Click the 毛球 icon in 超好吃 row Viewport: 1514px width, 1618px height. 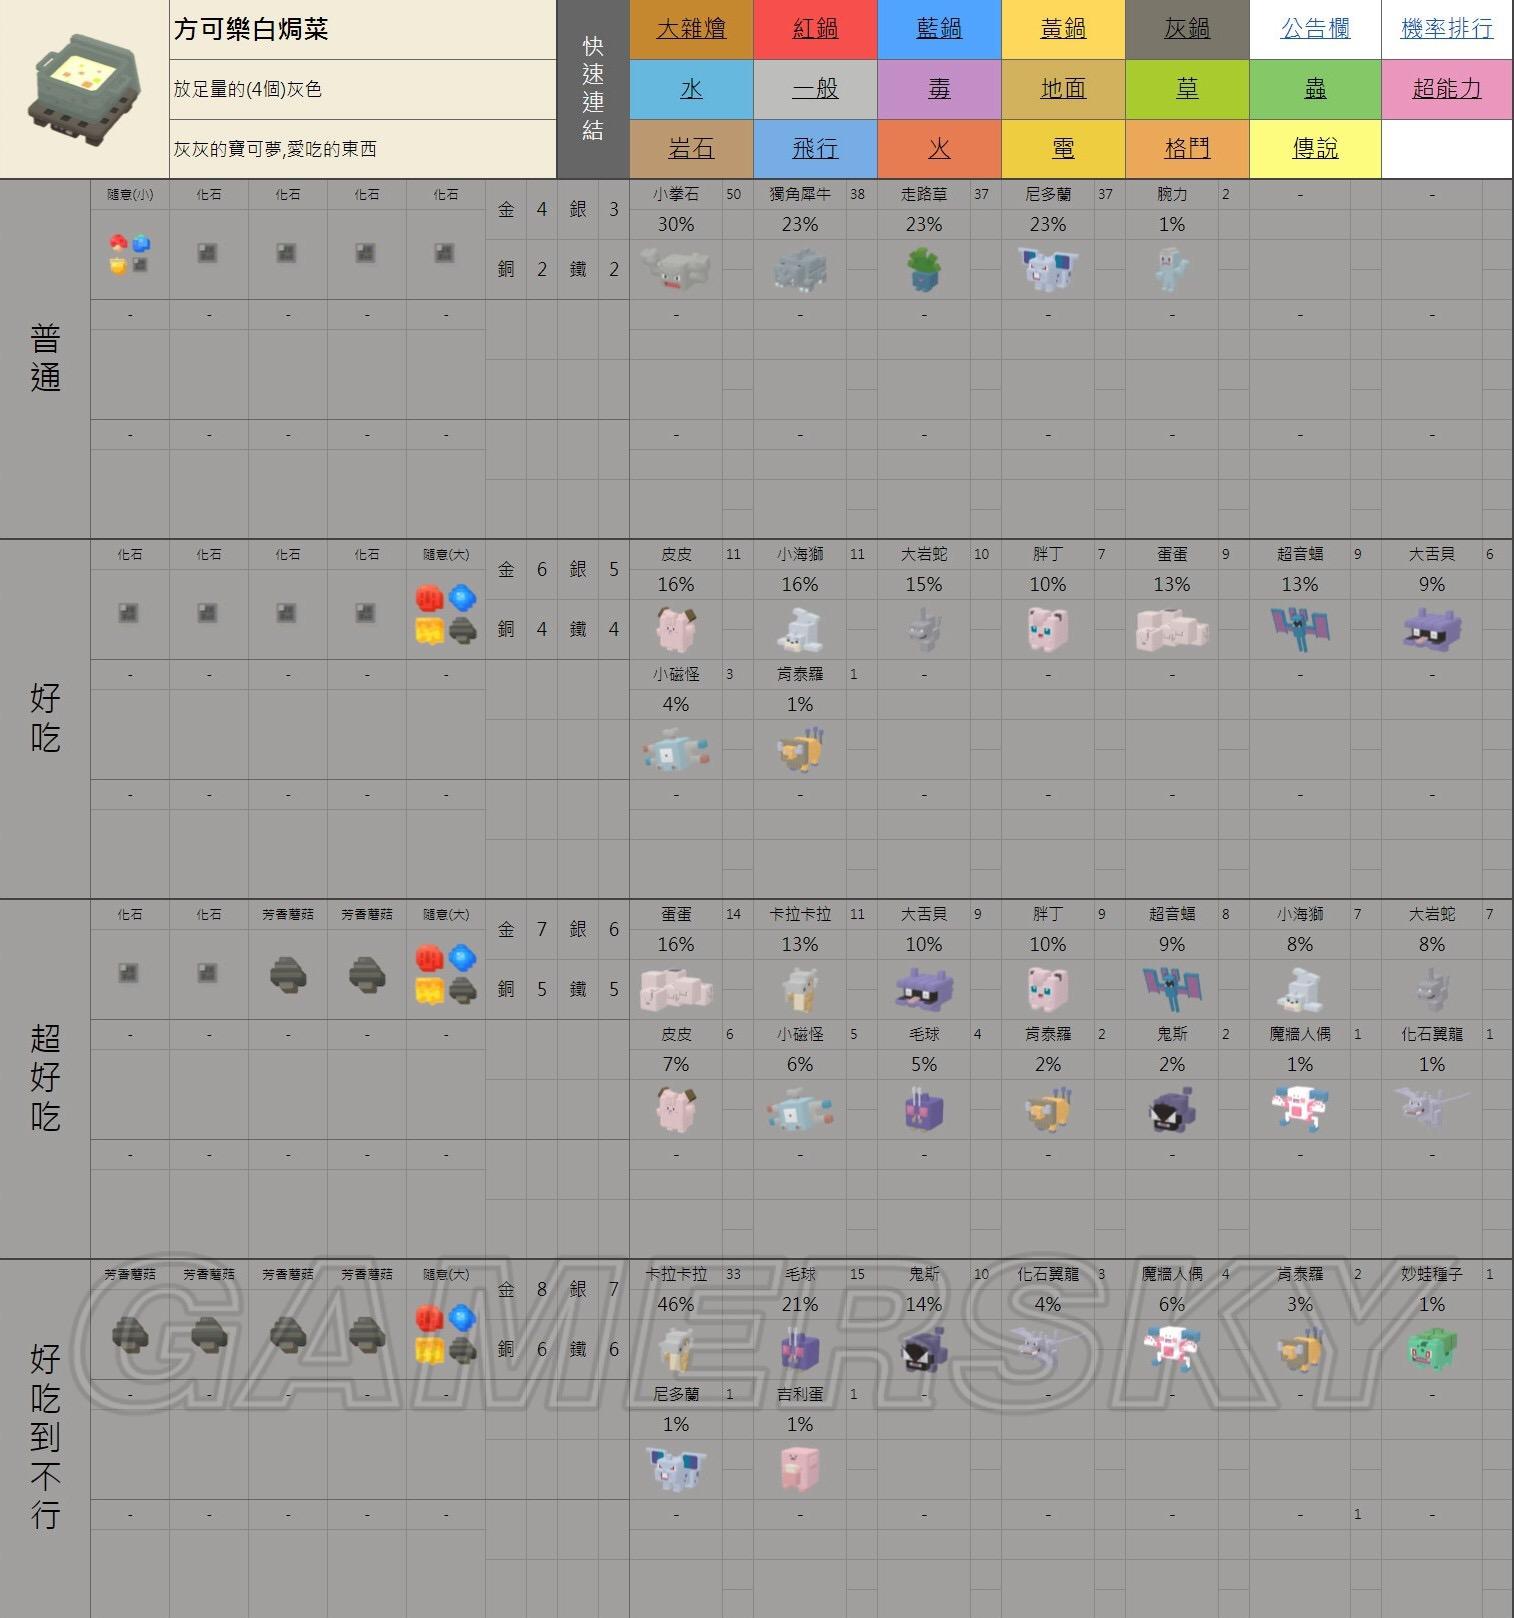pos(924,1110)
